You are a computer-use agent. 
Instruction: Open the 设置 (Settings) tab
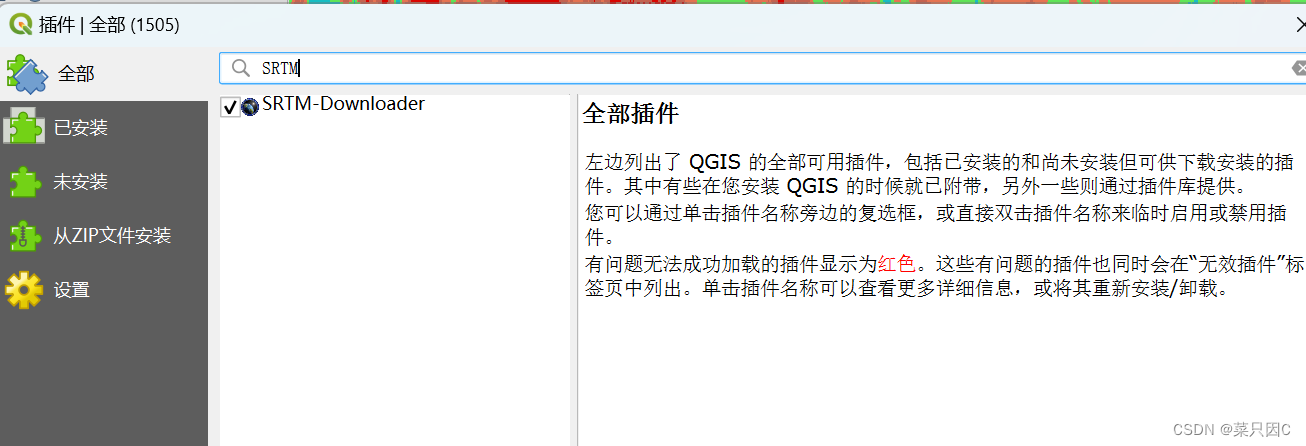[104, 290]
